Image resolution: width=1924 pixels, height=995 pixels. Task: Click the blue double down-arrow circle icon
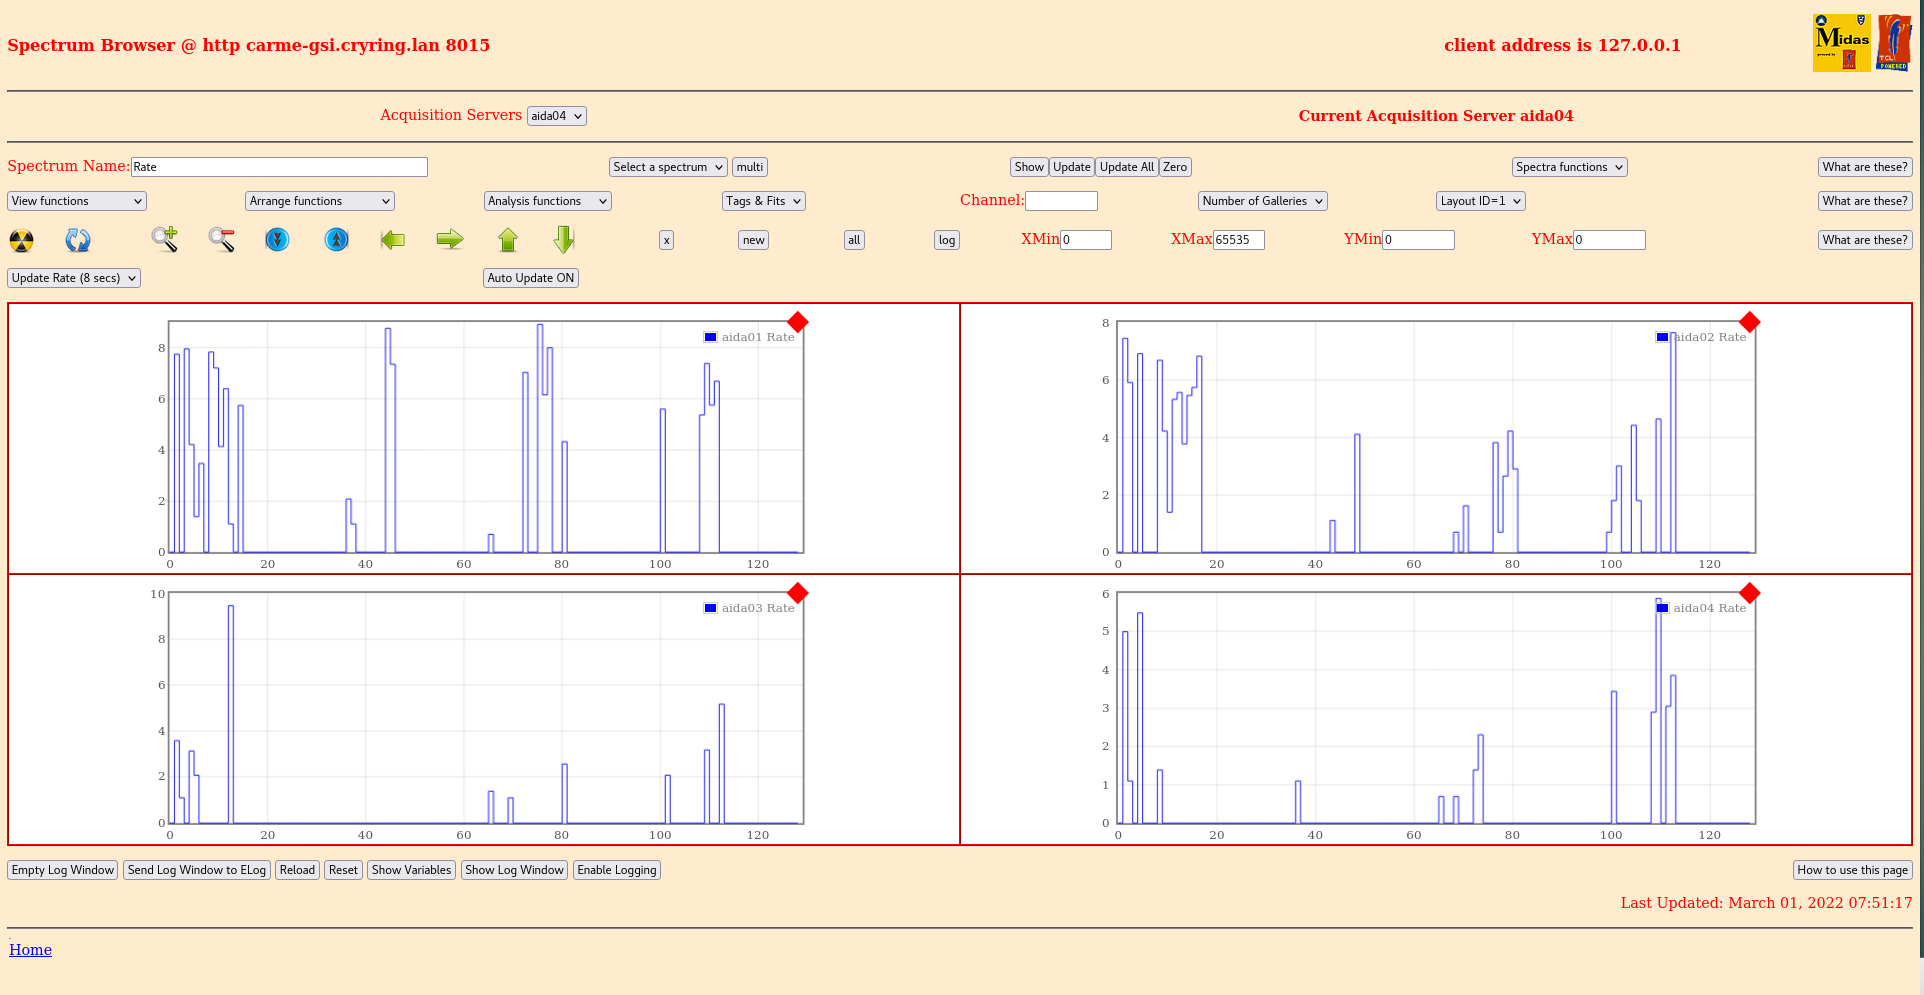point(277,240)
